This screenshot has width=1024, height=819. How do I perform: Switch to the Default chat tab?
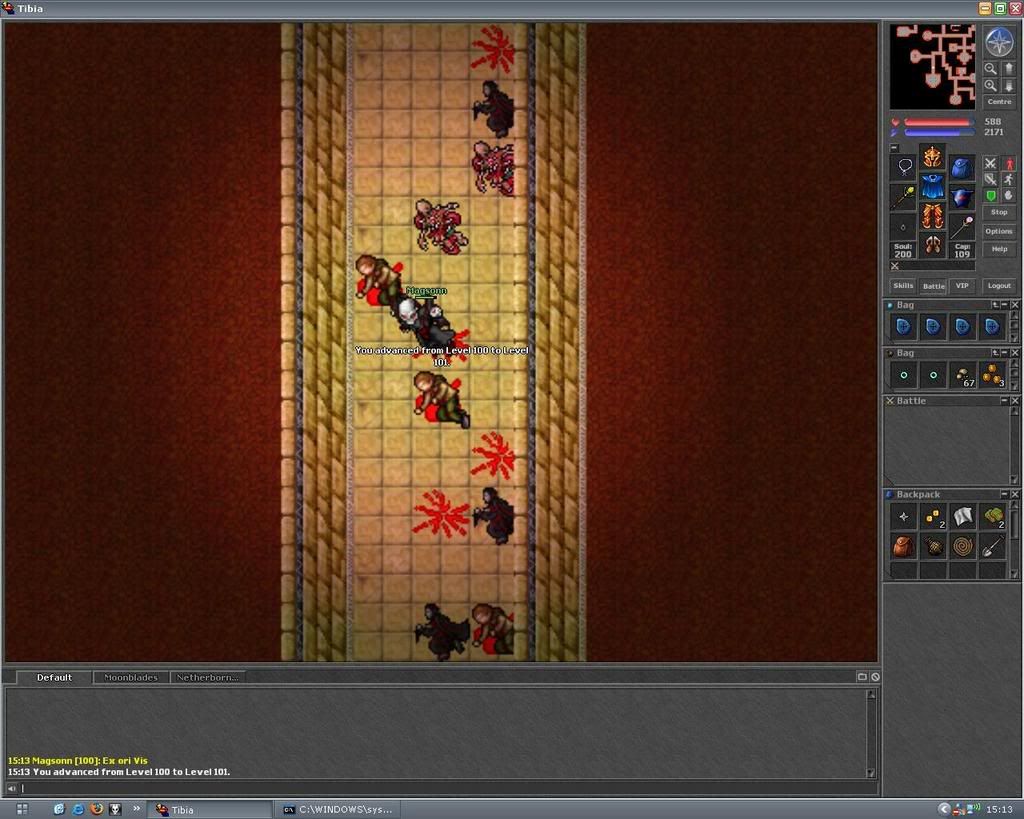54,677
